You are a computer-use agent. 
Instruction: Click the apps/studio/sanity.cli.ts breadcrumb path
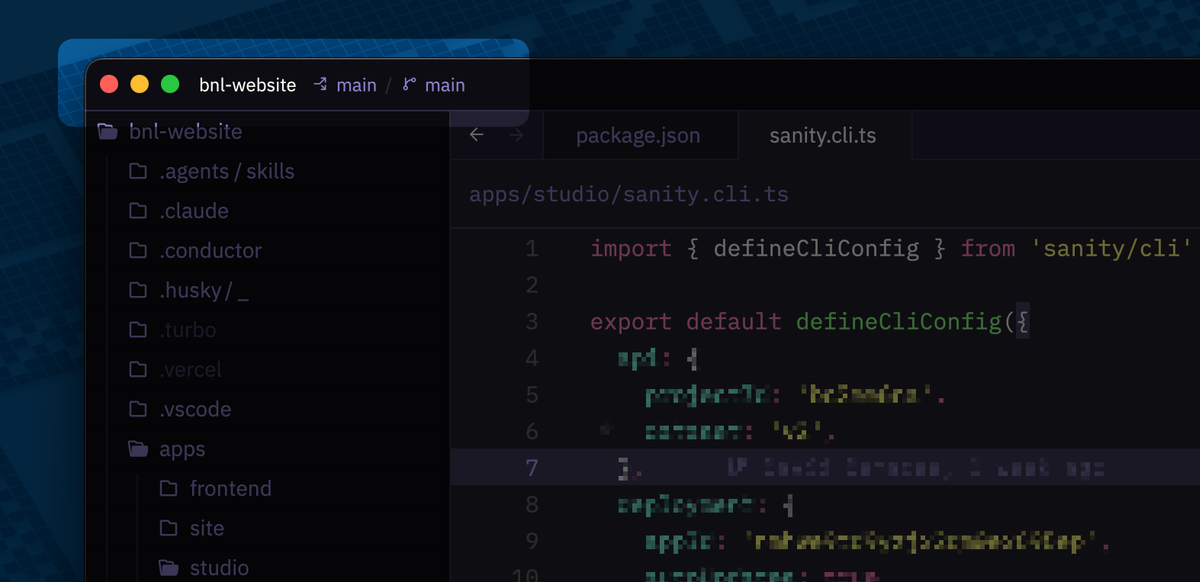[x=629, y=194]
